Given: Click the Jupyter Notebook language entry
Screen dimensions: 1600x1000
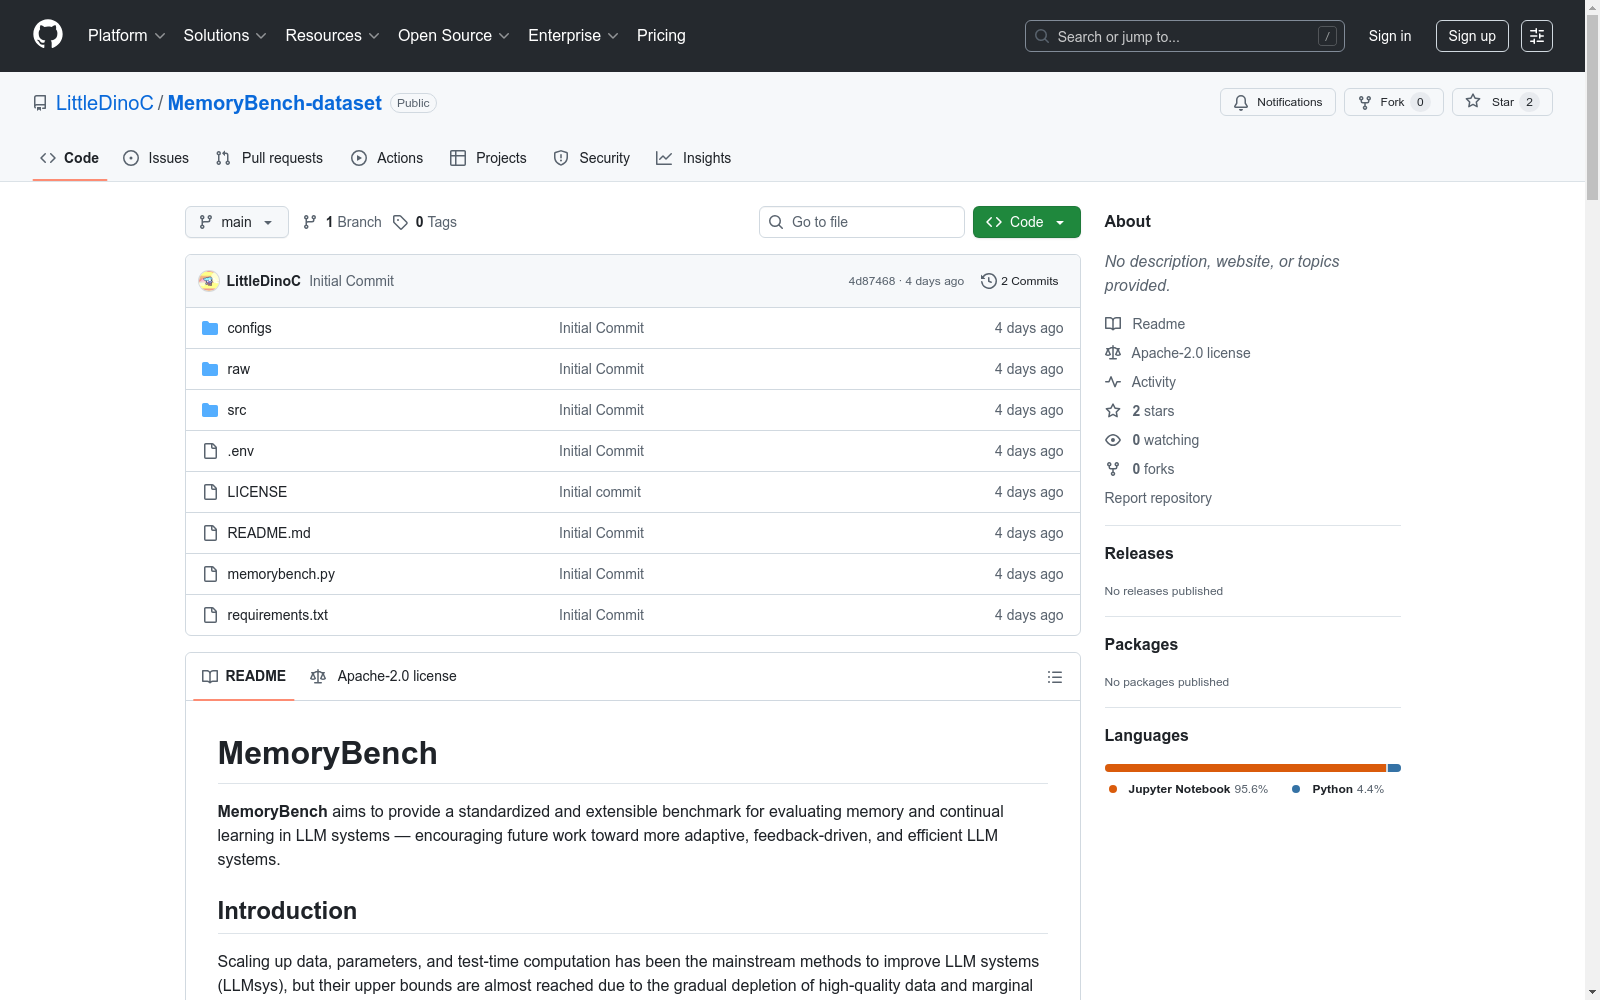Looking at the screenshot, I should coord(1189,789).
